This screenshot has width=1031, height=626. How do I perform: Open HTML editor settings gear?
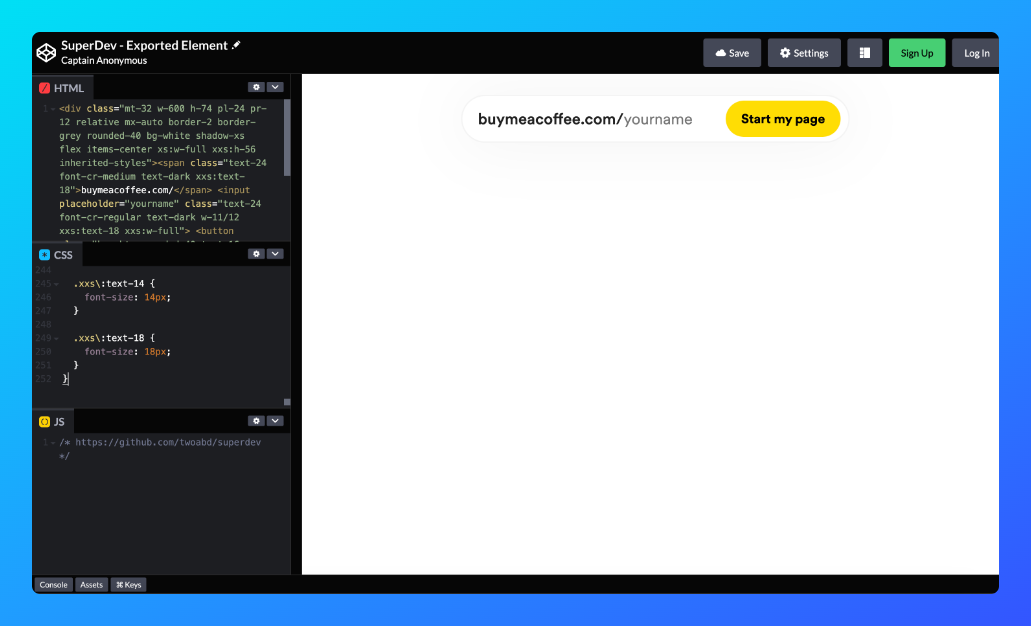point(256,87)
